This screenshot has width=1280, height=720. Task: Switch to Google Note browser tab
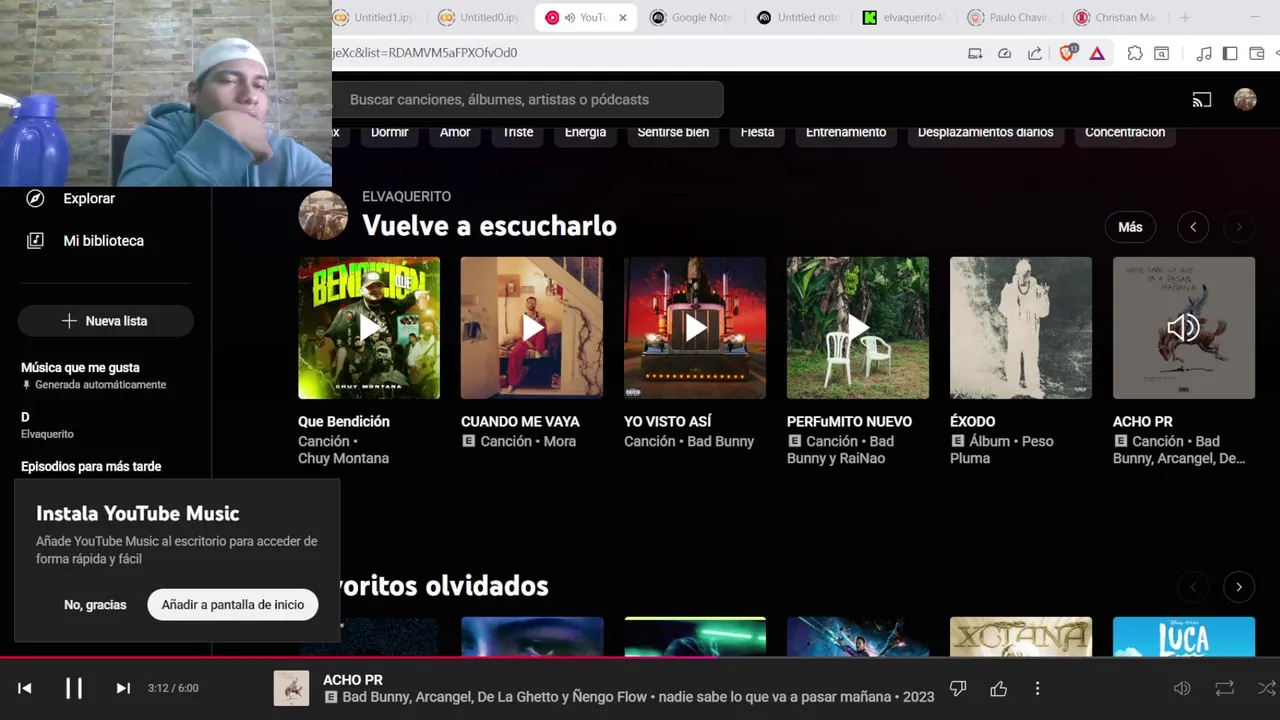coord(692,17)
